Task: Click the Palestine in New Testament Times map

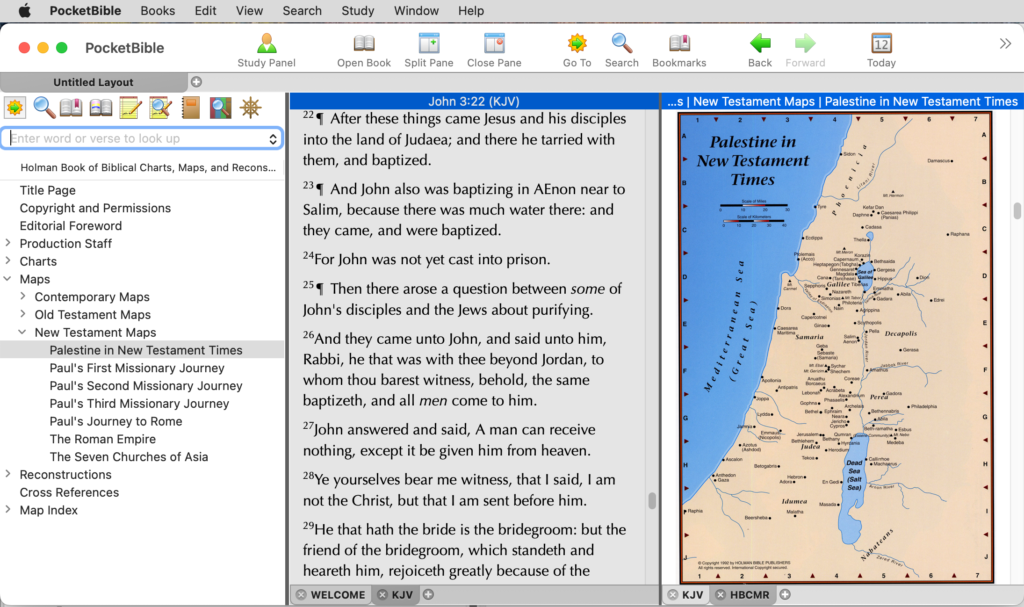Action: tap(835, 347)
